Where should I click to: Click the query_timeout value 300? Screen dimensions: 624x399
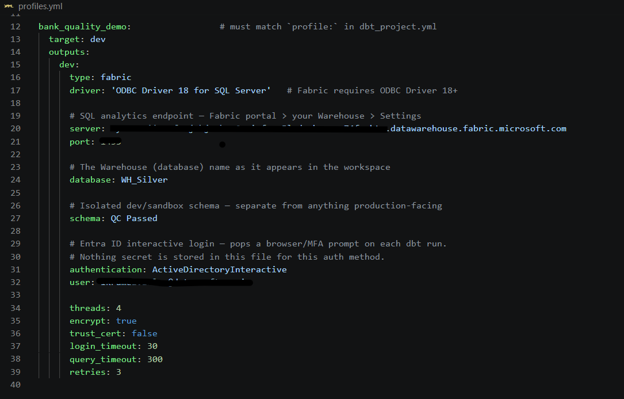click(x=155, y=359)
